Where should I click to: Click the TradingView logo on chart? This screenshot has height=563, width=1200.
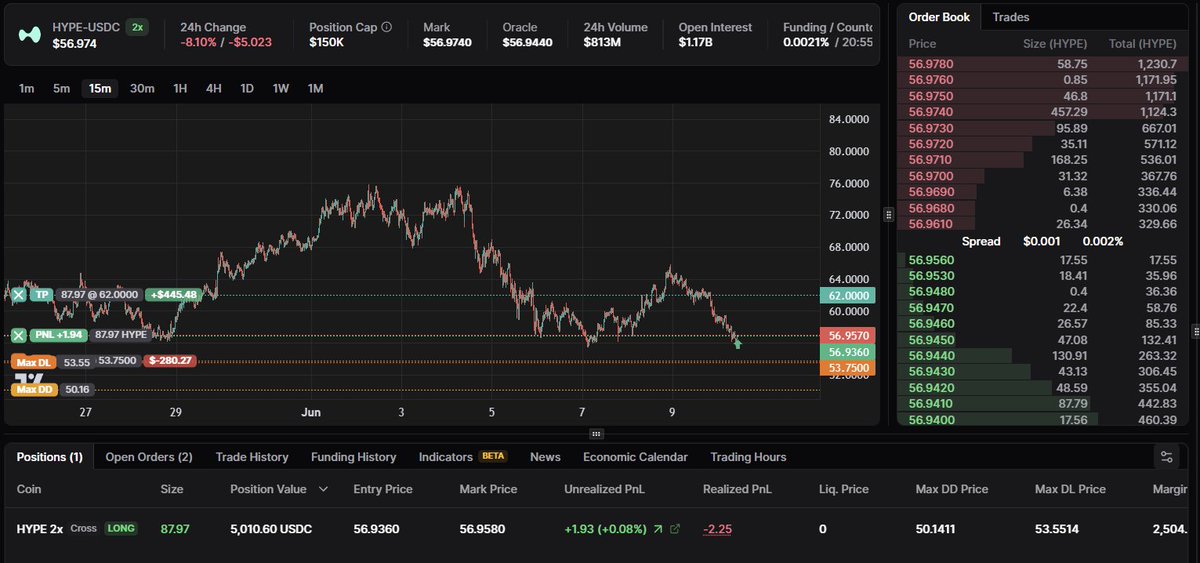point(29,377)
